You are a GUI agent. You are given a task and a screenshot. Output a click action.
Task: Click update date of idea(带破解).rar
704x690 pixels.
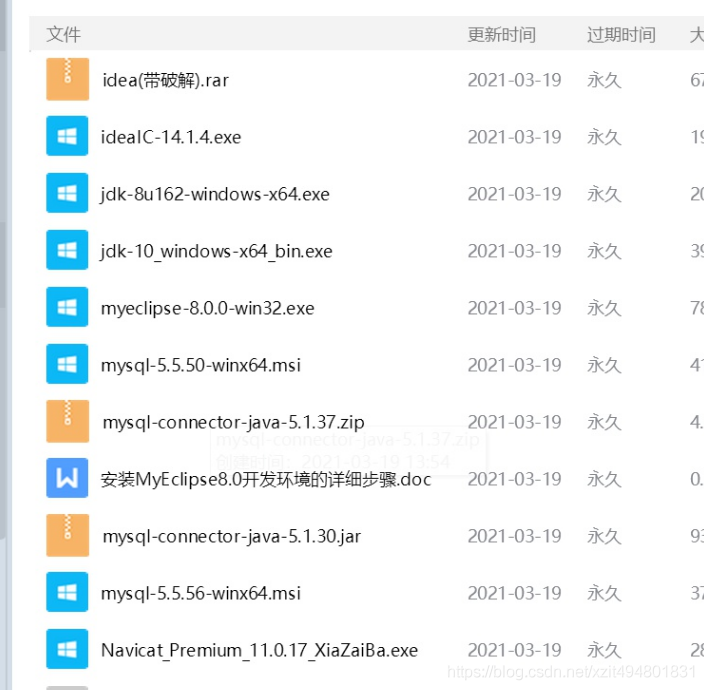tap(515, 80)
